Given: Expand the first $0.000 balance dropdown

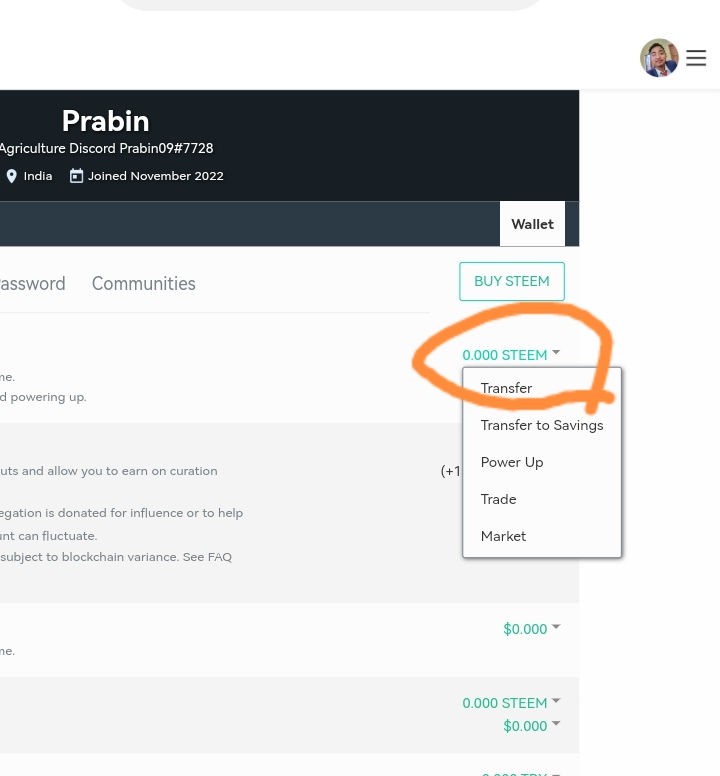Looking at the screenshot, I should (x=531, y=629).
